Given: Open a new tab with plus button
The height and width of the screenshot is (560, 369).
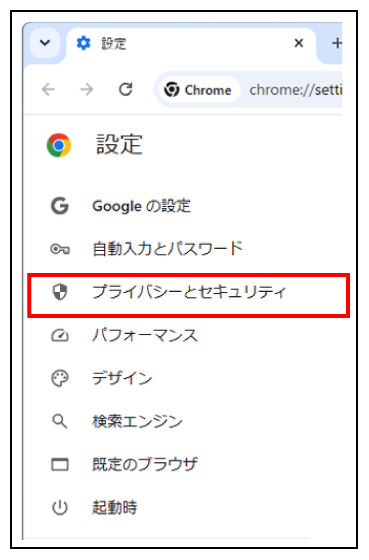Looking at the screenshot, I should tap(336, 43).
